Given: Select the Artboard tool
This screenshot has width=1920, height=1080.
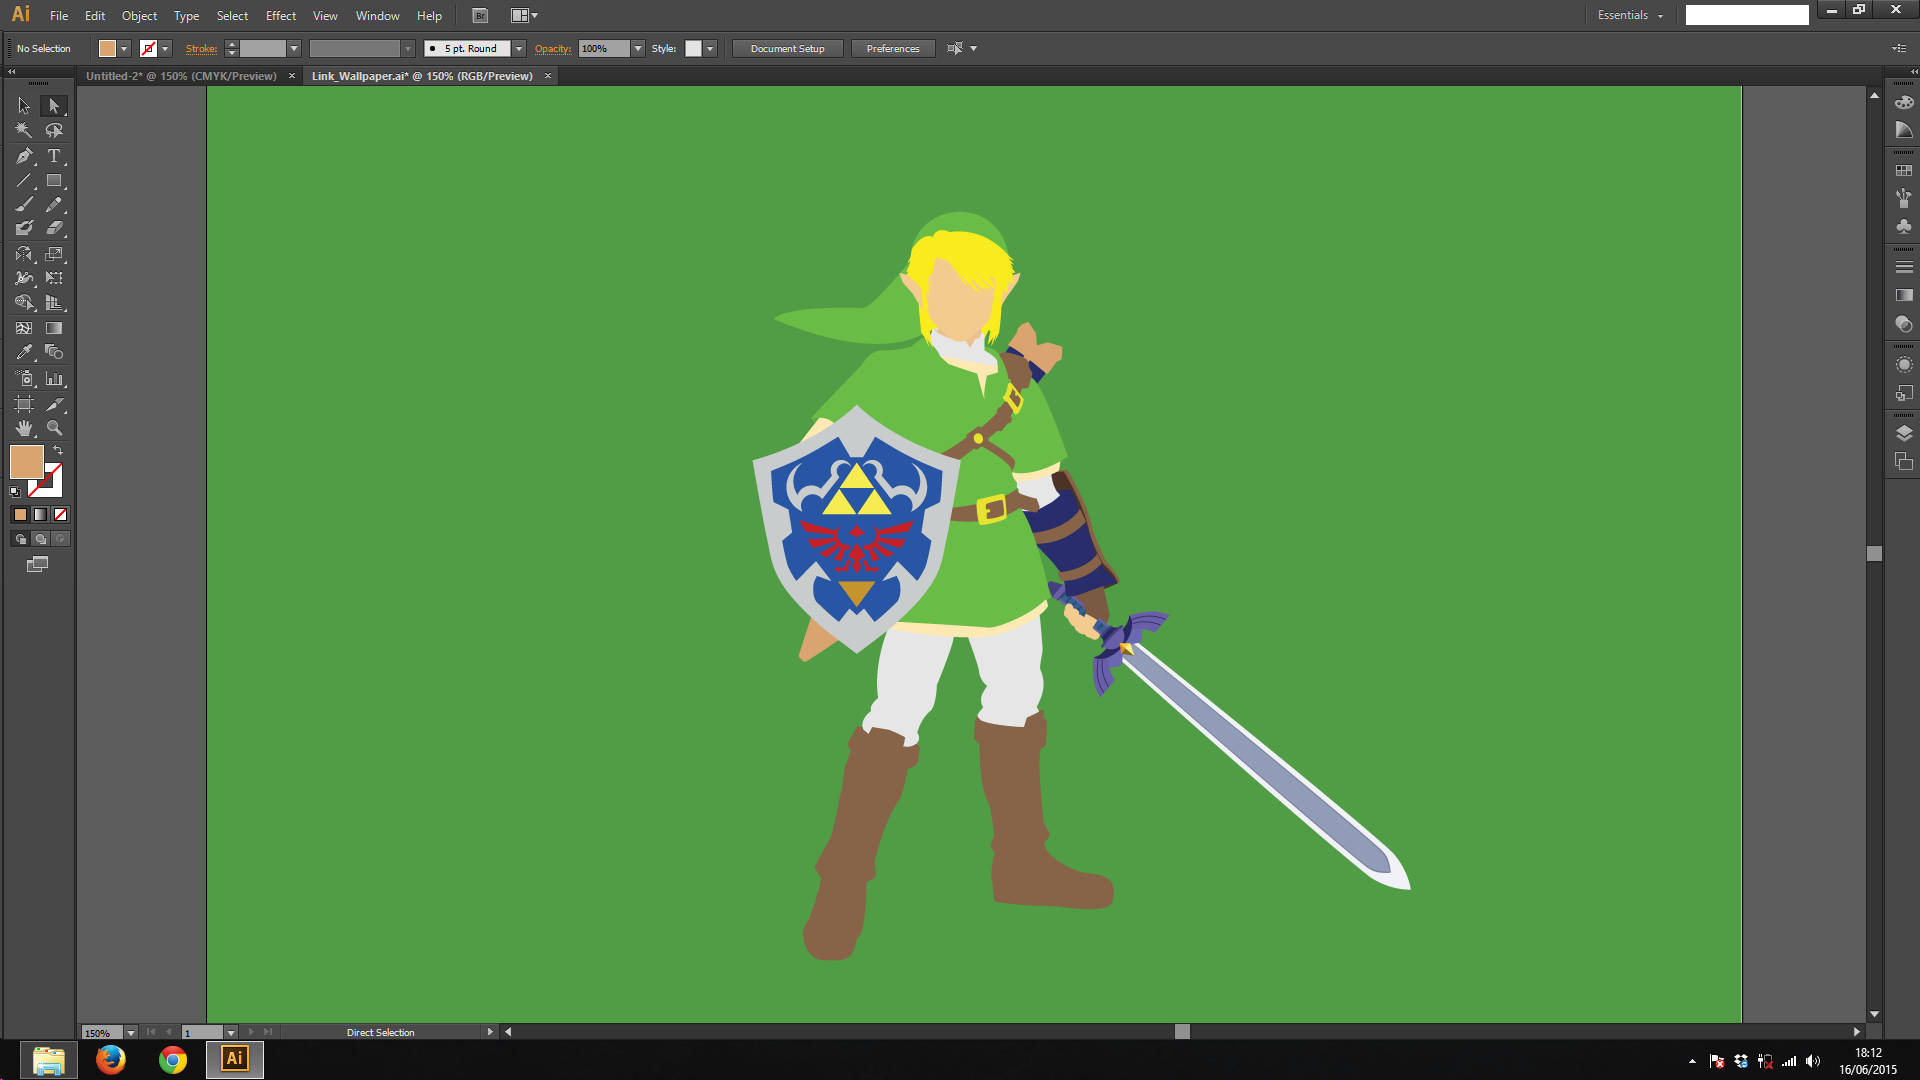Looking at the screenshot, I should 24,404.
